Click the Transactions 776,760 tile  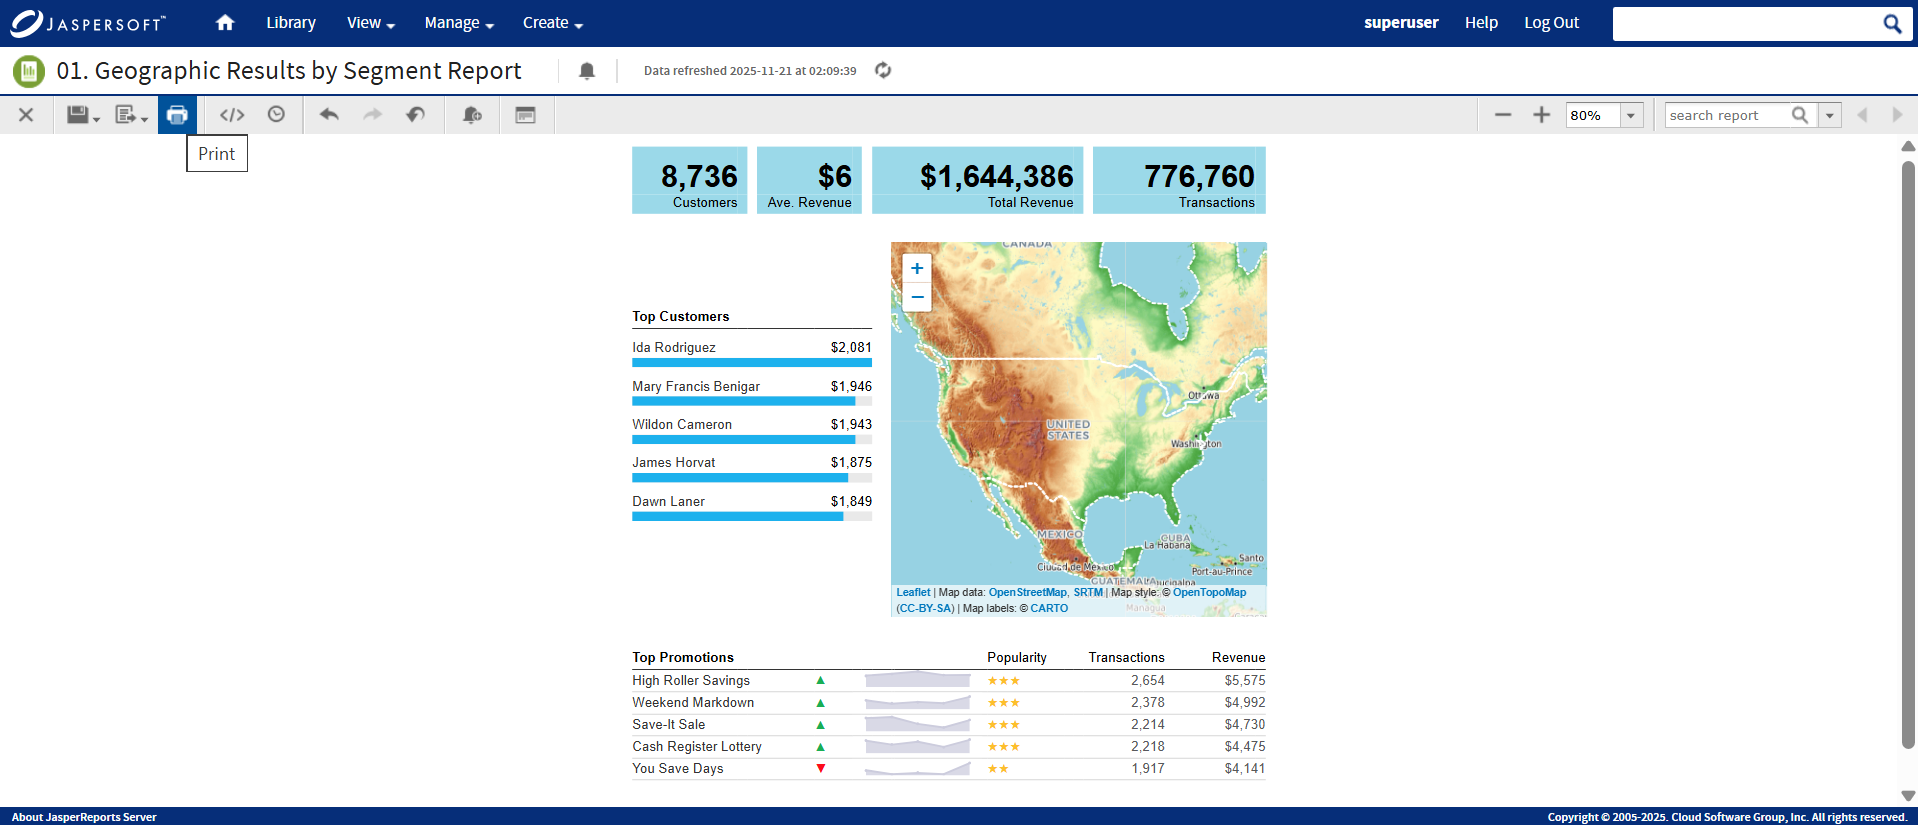(1179, 180)
